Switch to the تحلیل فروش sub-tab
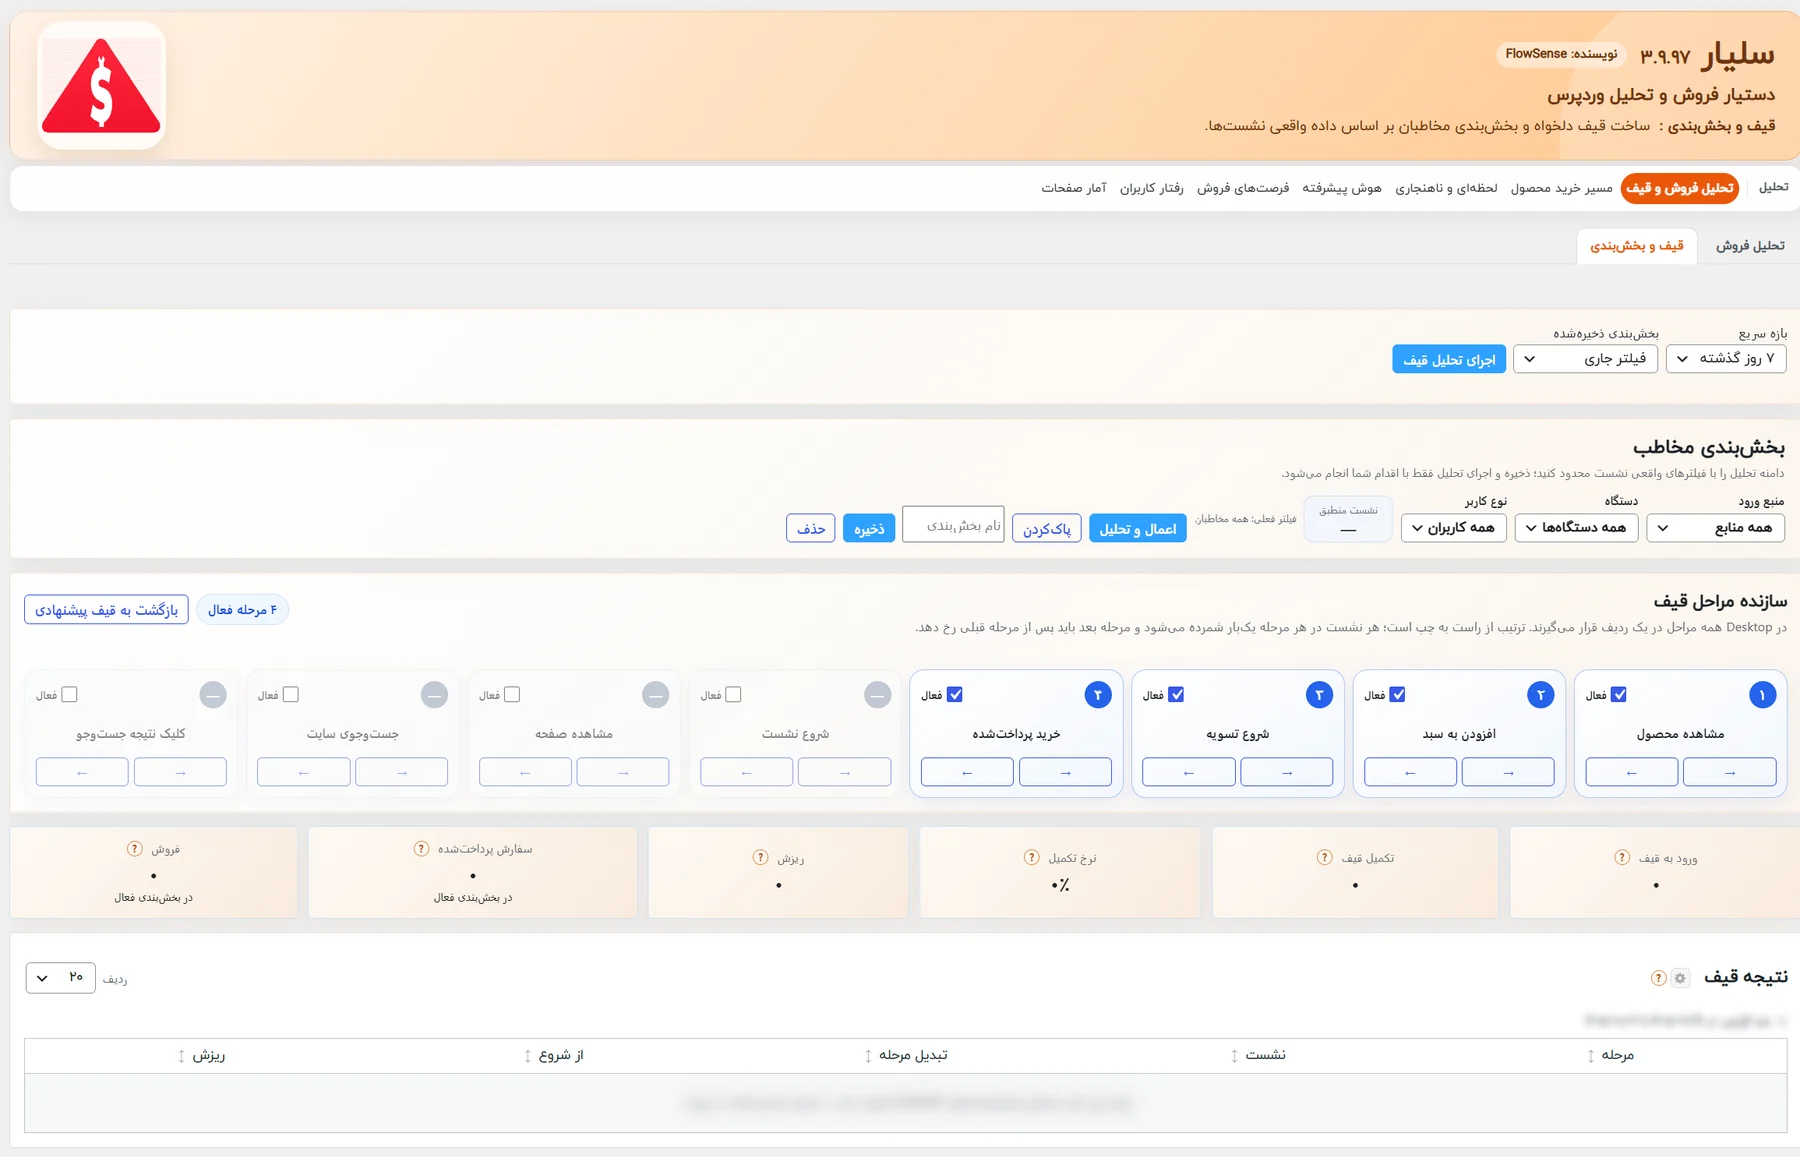1800x1157 pixels. click(x=1750, y=246)
